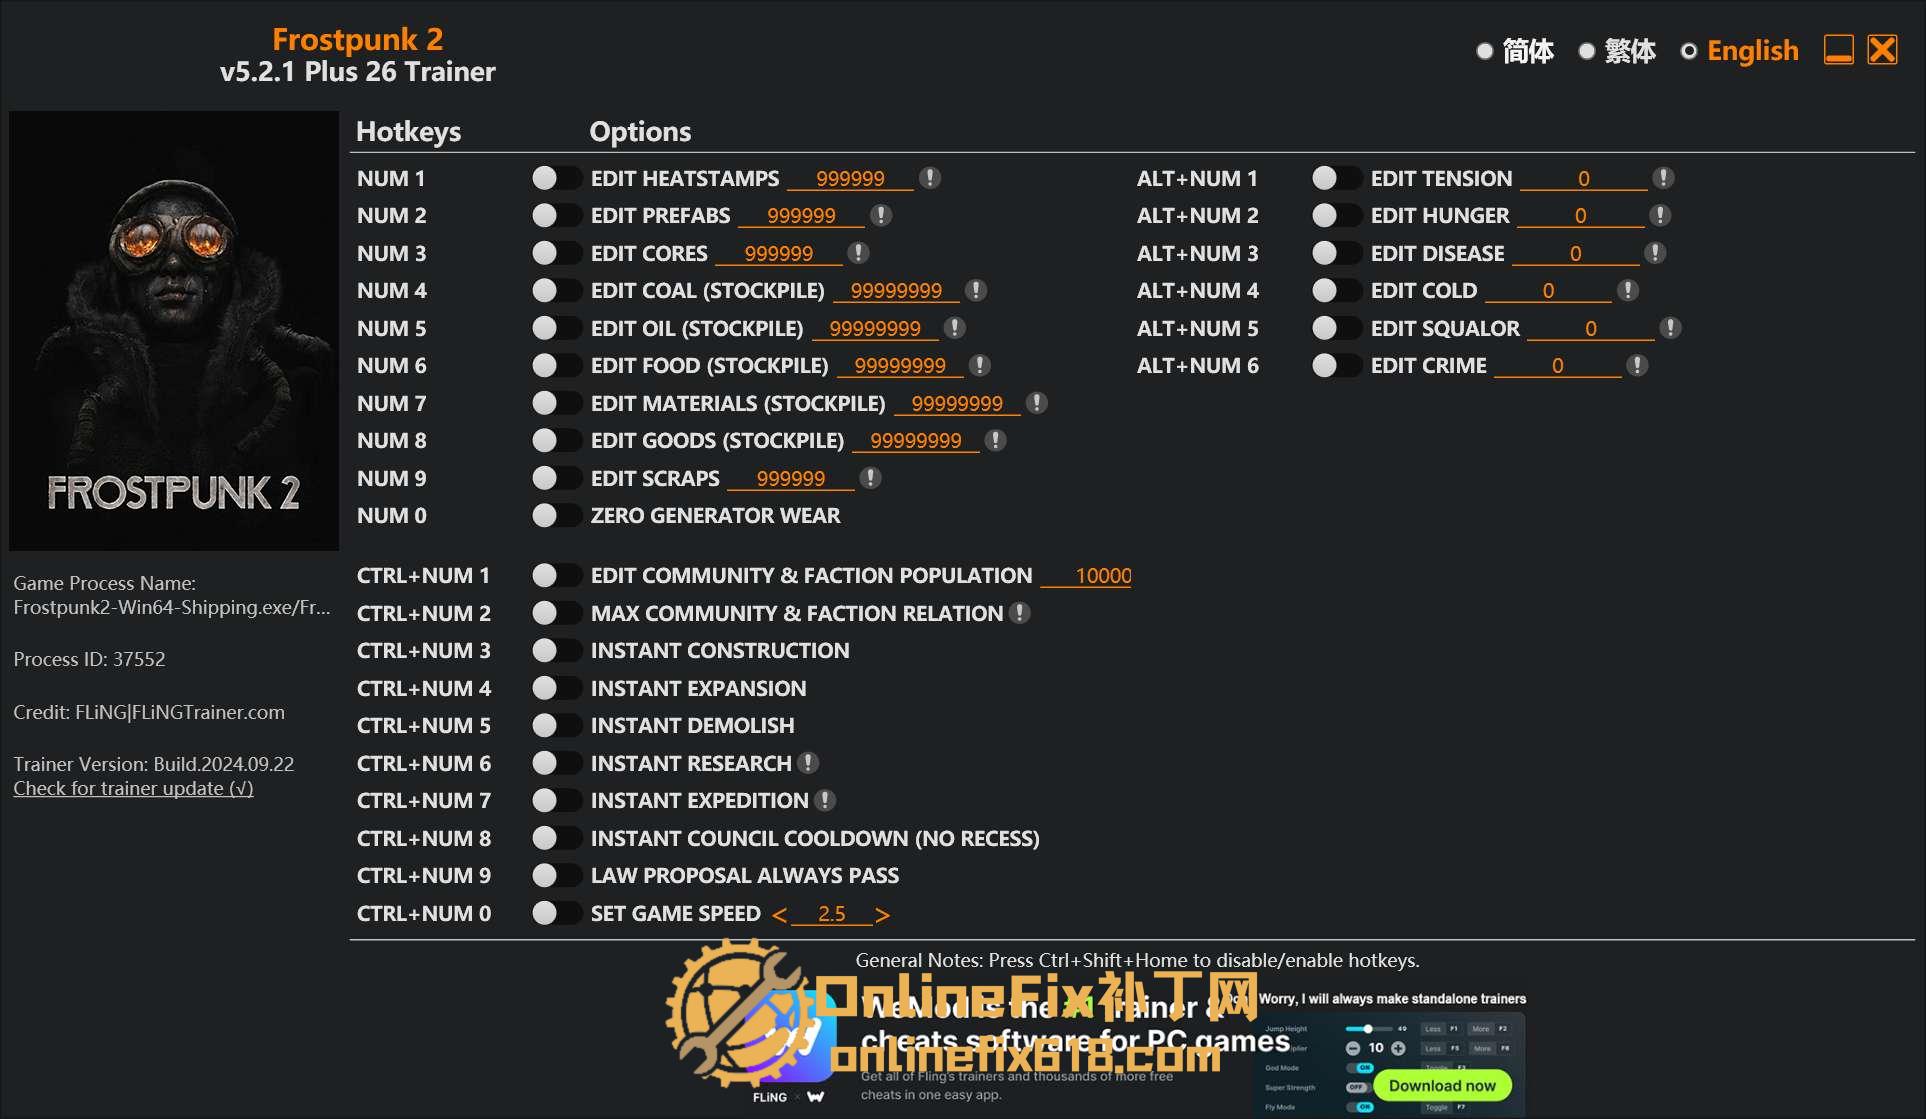Toggle INSTANT RESEARCH switch
Image resolution: width=1926 pixels, height=1119 pixels.
pos(556,763)
